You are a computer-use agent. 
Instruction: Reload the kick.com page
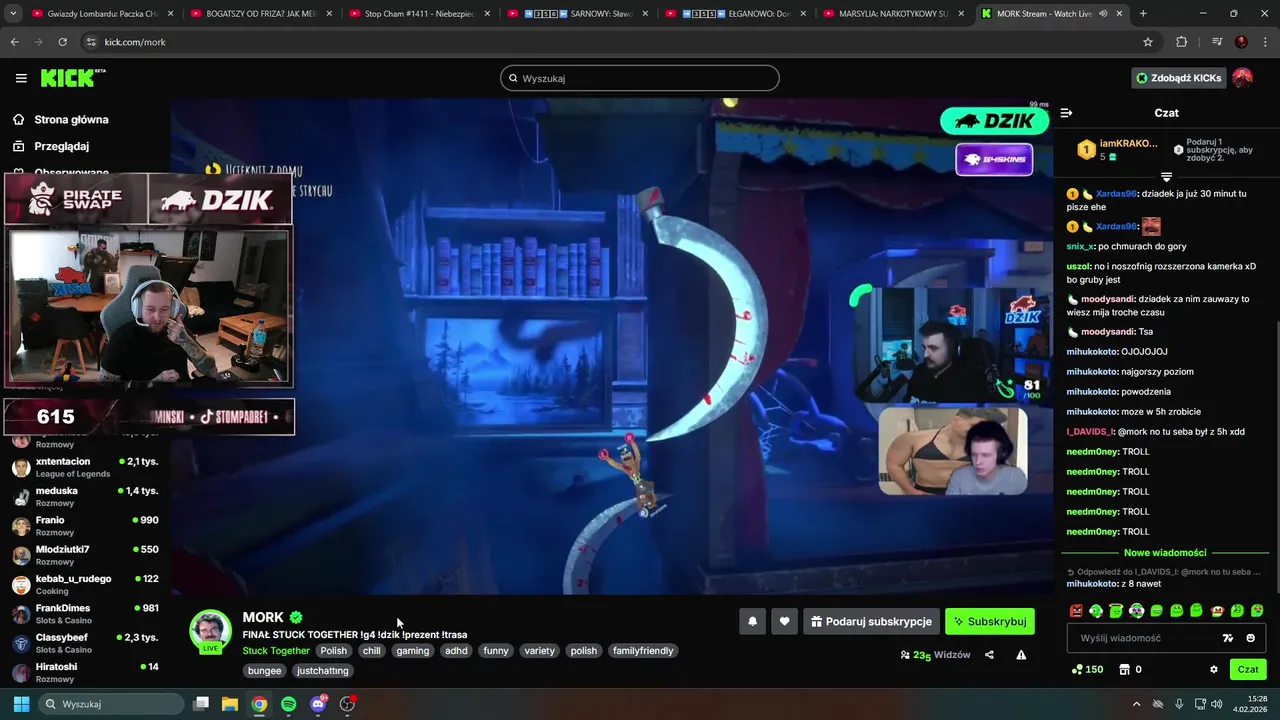click(x=62, y=42)
